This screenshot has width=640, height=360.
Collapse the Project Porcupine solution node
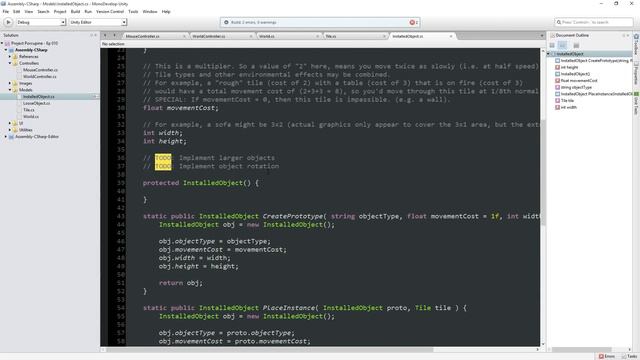tap(2, 43)
